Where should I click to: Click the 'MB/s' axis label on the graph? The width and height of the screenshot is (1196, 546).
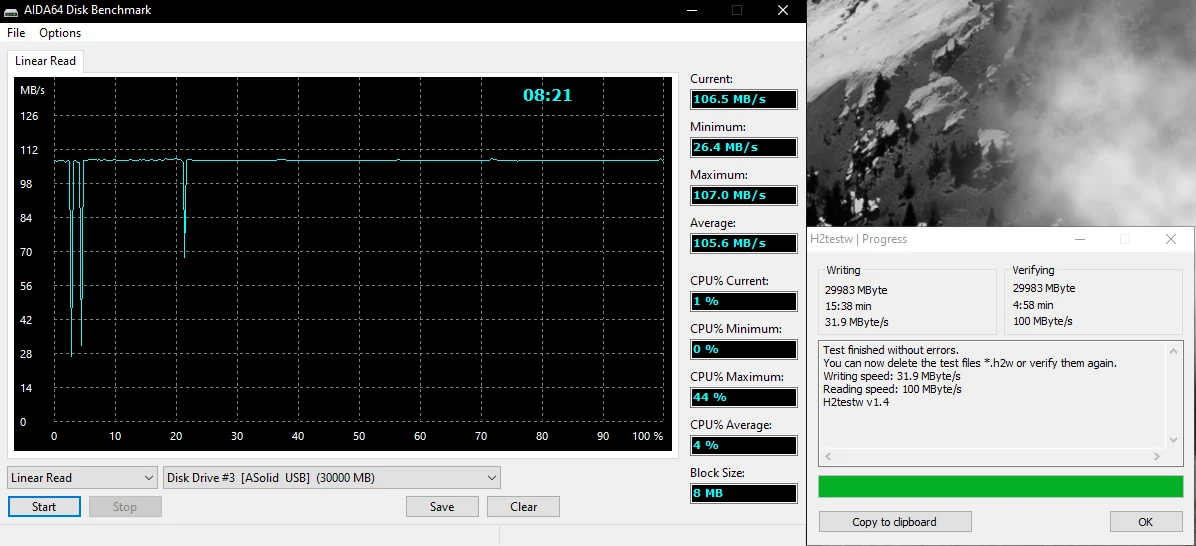point(32,90)
